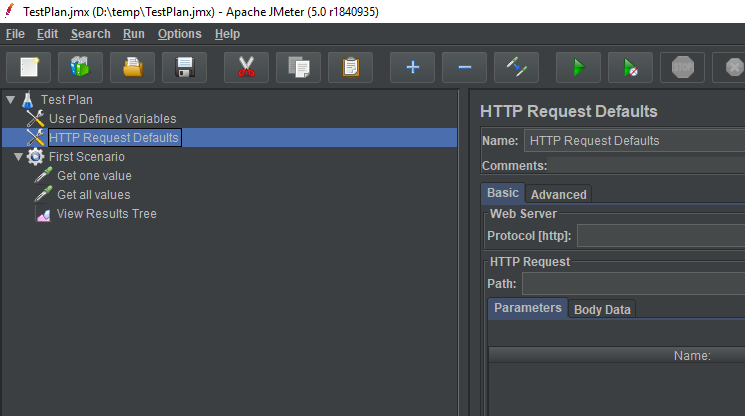Open the File menu
The width and height of the screenshot is (745, 416).
[15, 34]
